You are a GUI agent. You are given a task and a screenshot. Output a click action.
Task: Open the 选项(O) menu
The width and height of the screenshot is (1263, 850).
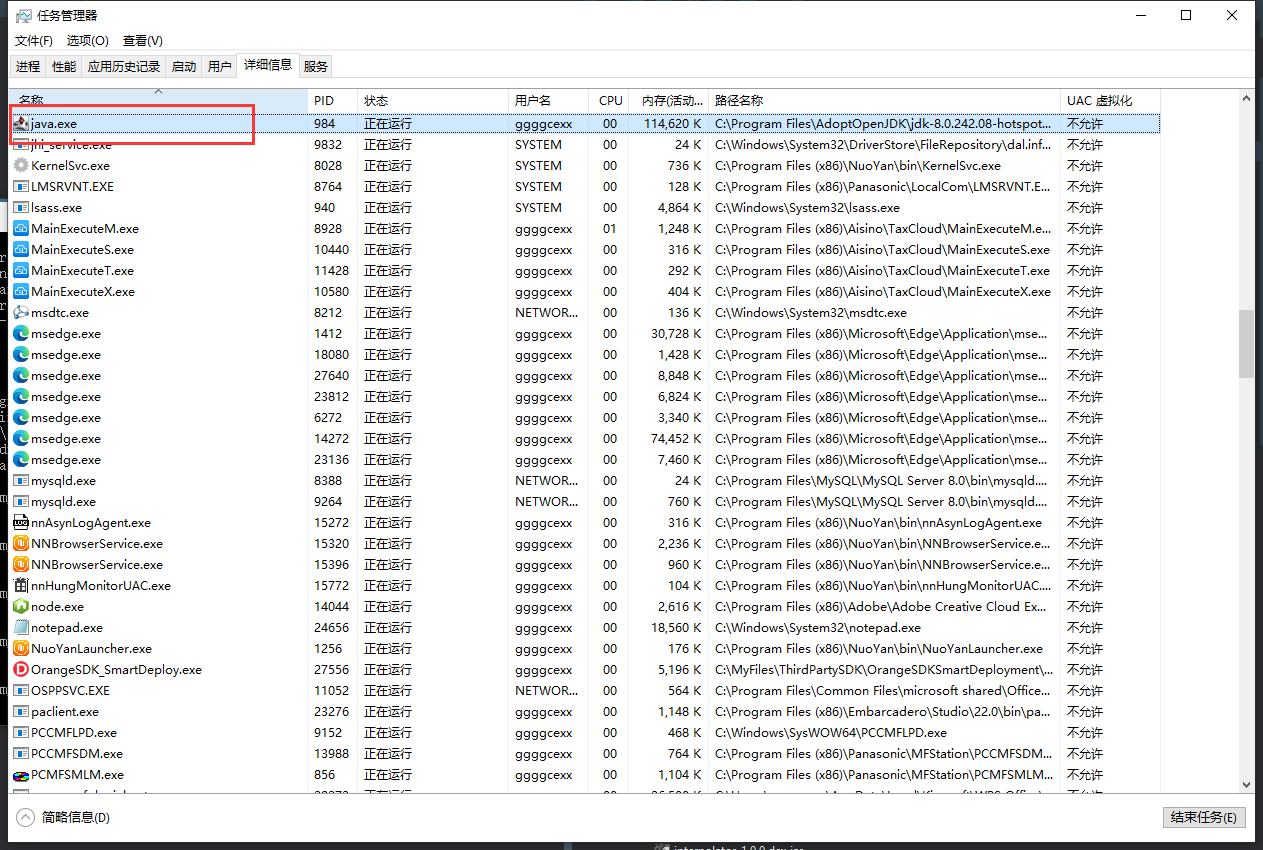tap(88, 41)
